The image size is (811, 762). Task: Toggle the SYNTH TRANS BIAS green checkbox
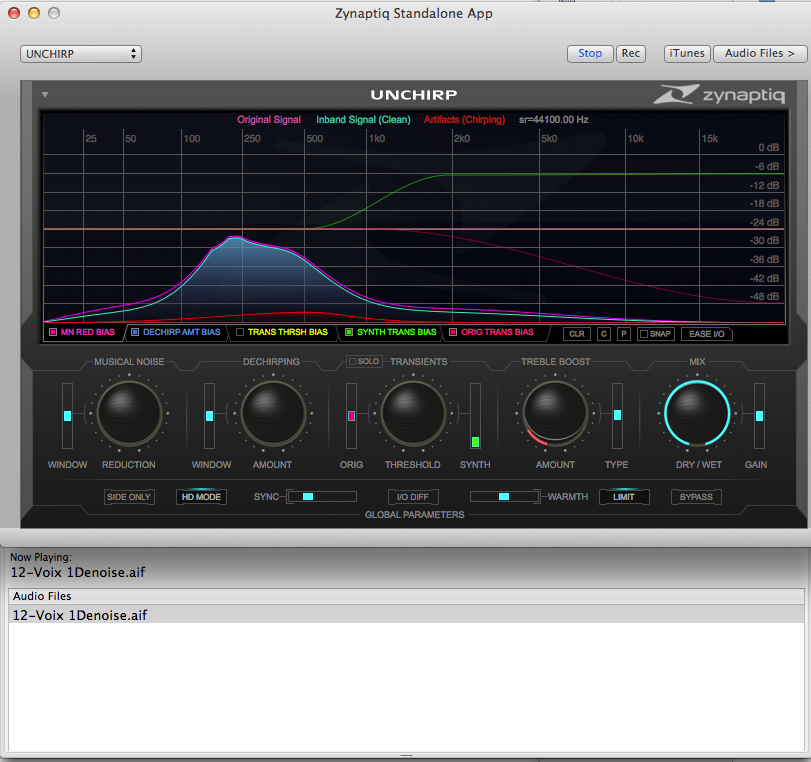point(349,332)
